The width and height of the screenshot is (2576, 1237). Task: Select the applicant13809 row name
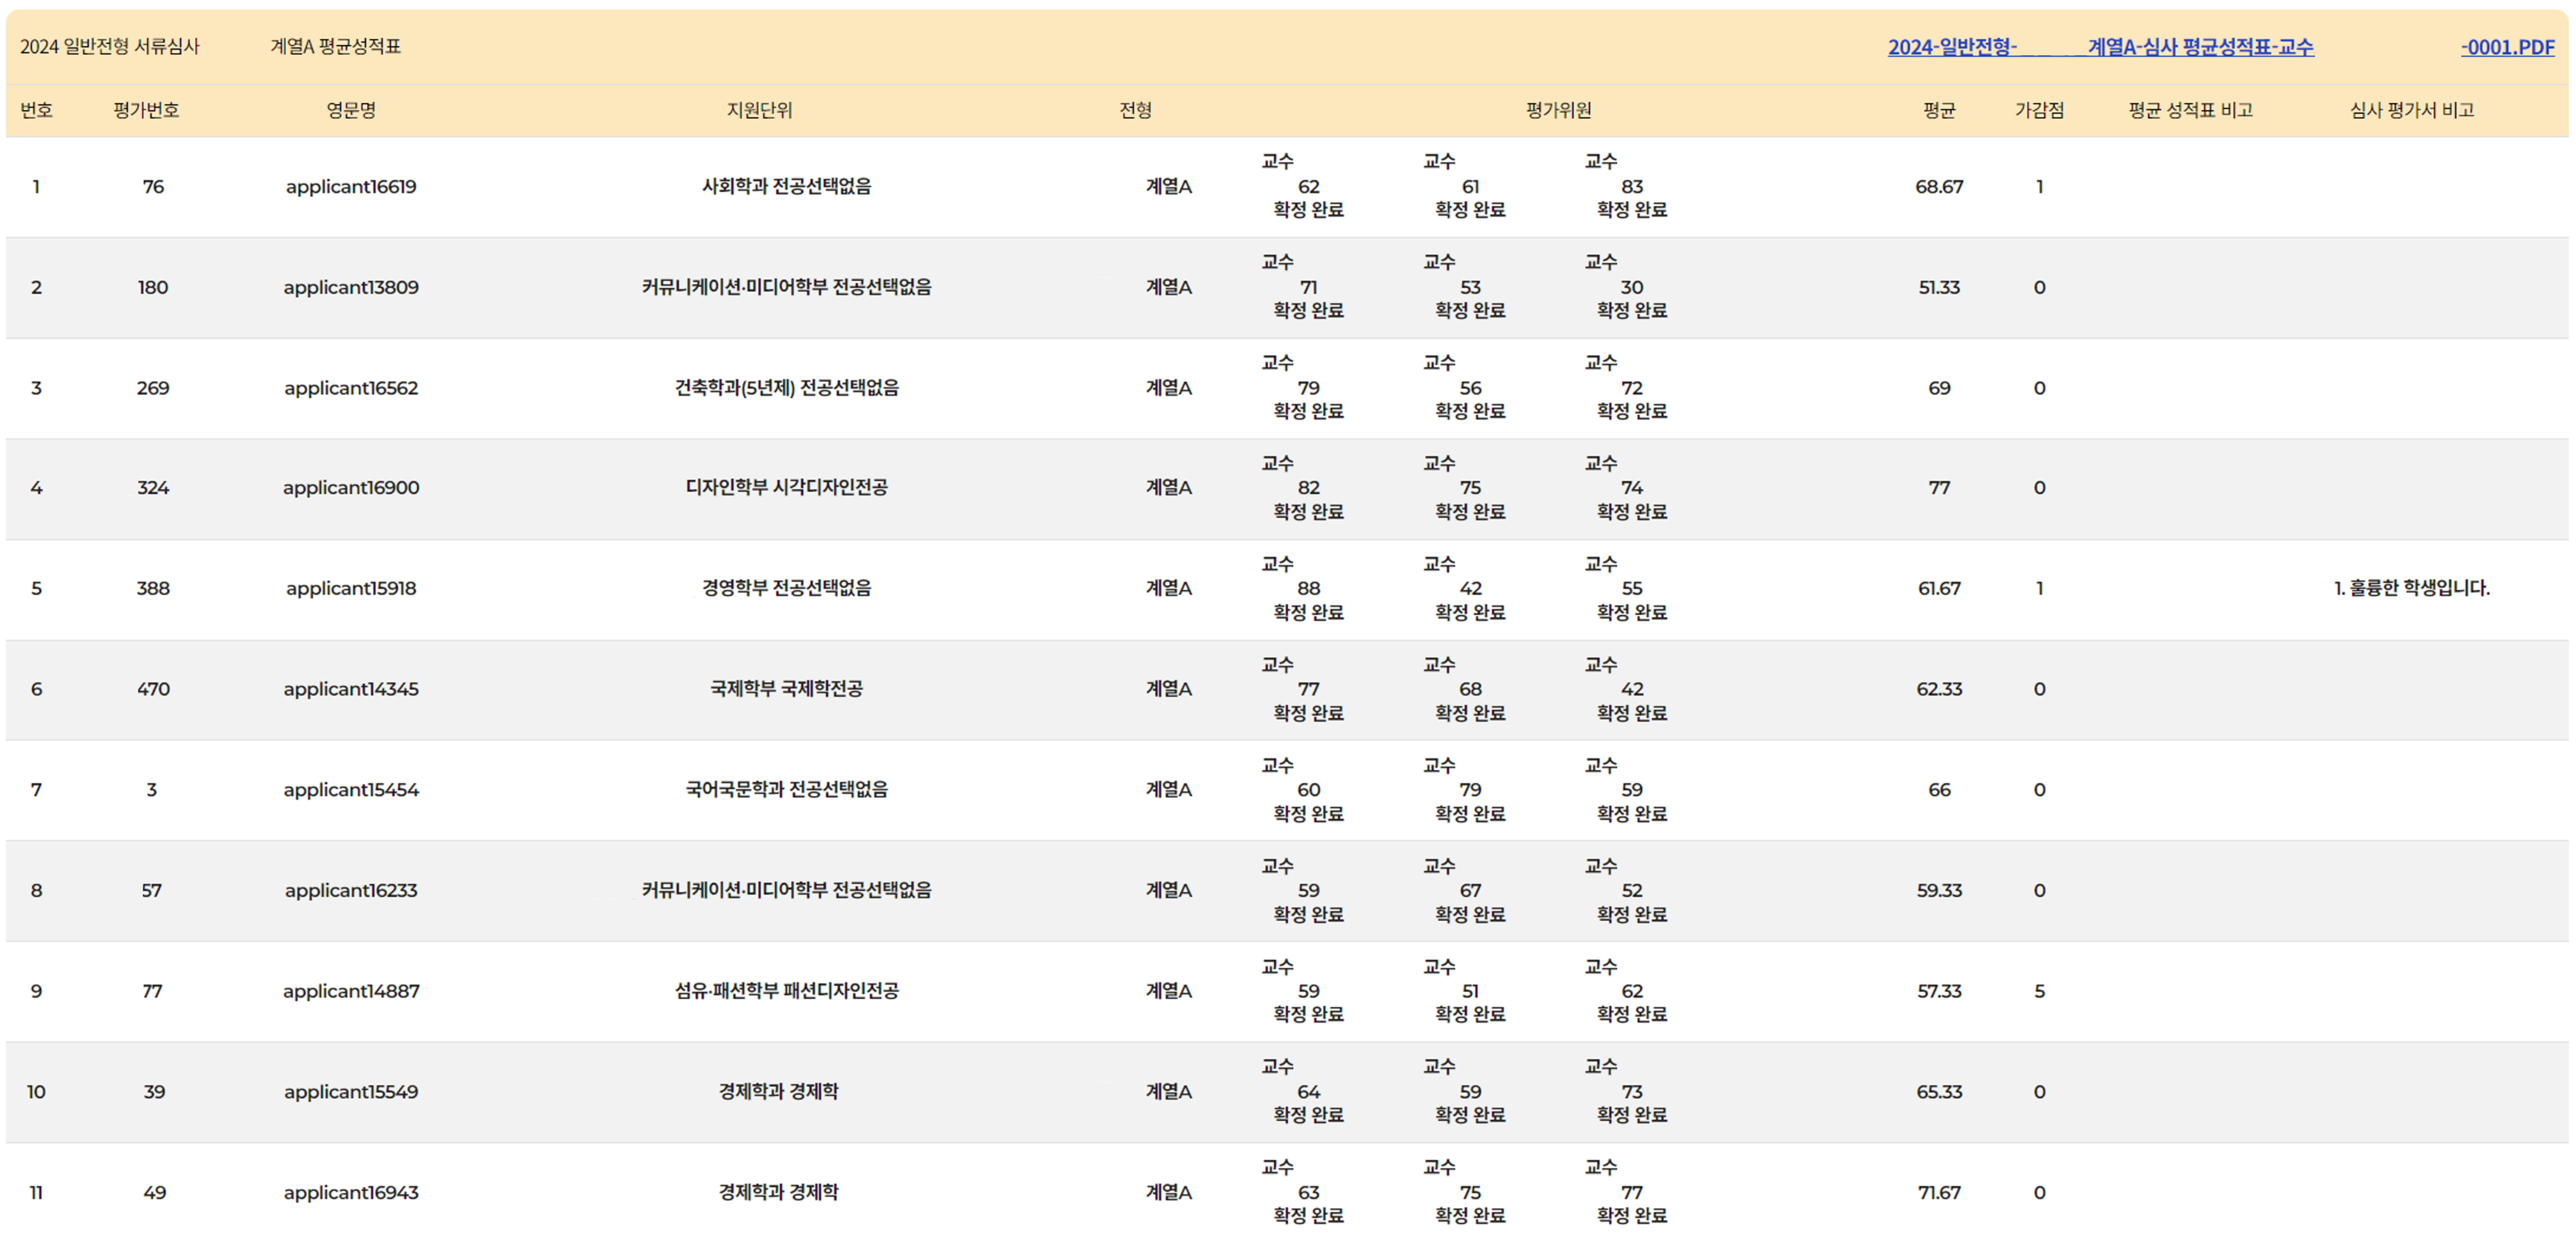tap(351, 288)
